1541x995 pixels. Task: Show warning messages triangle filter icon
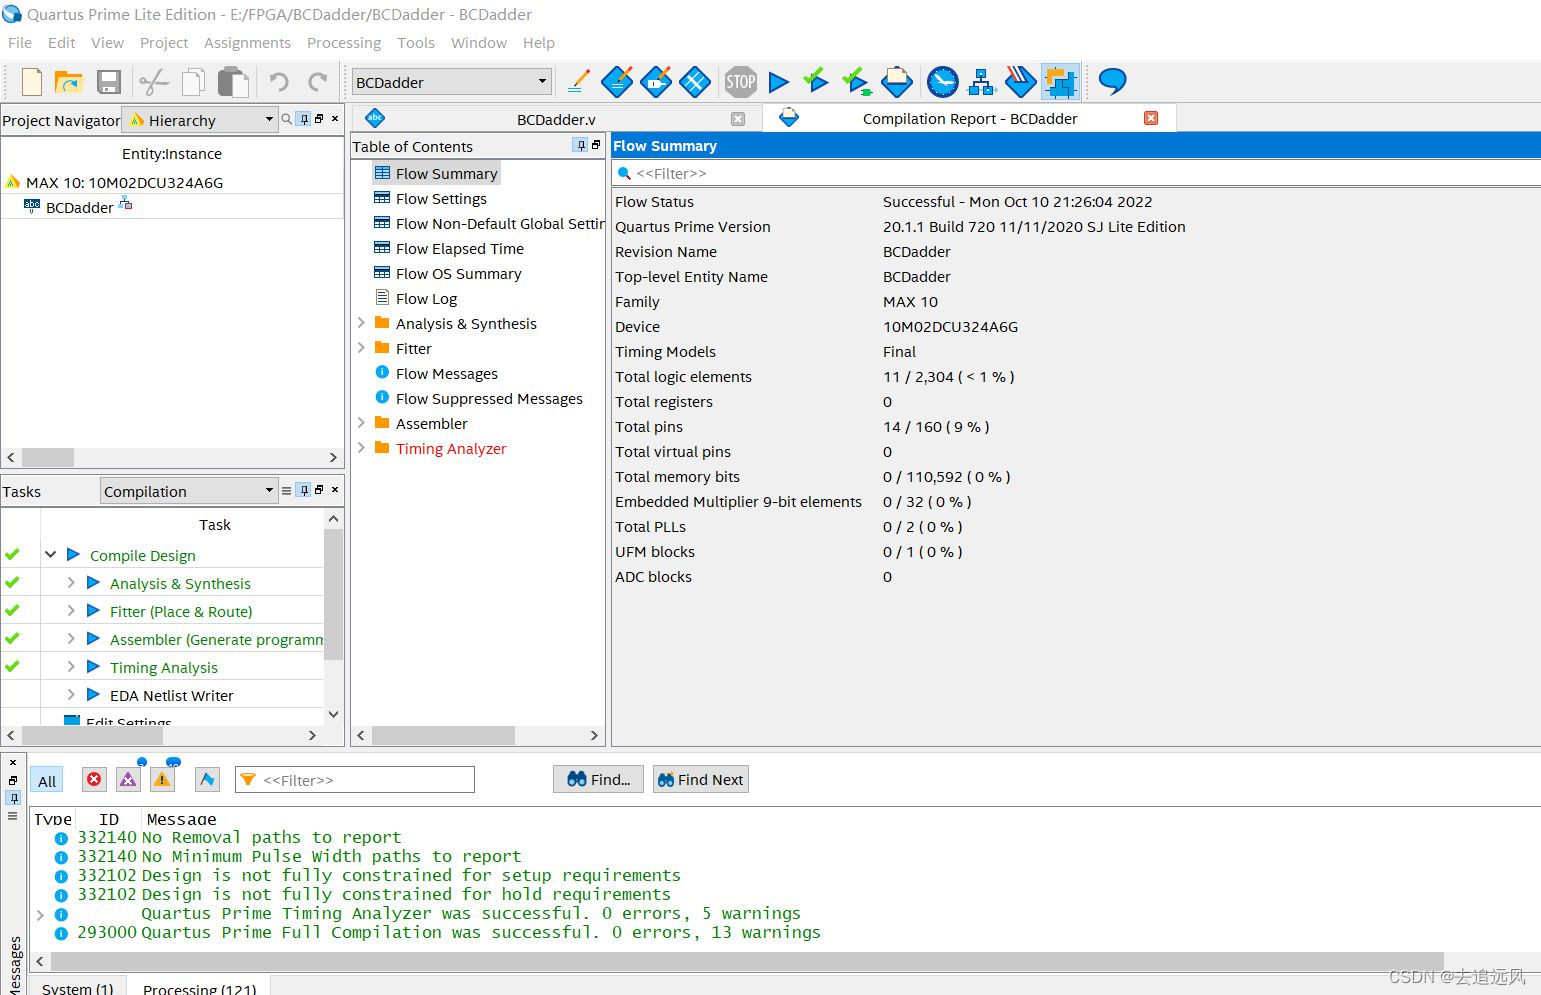click(162, 779)
